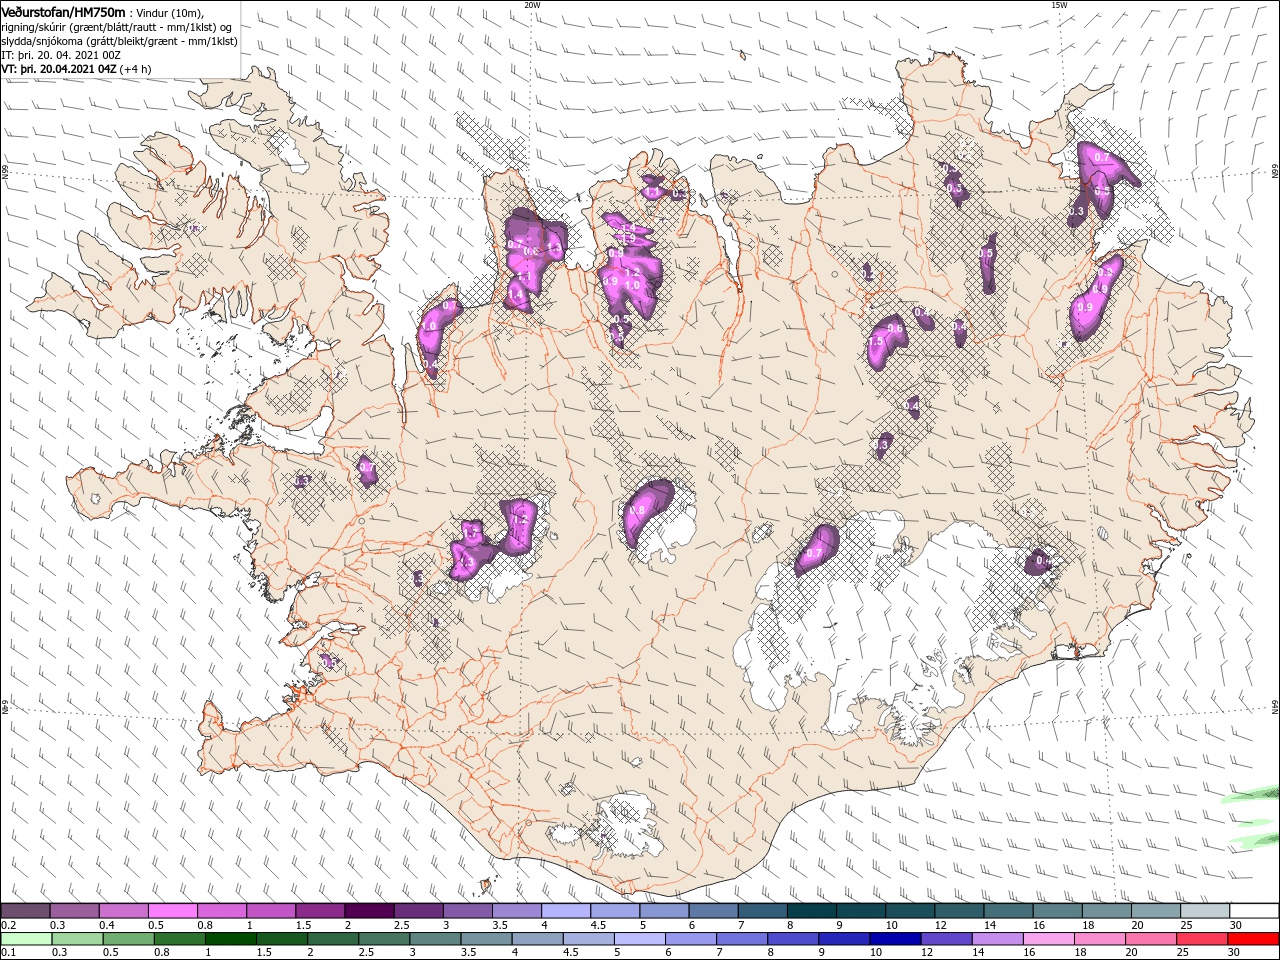Pick the pure red rain swatch at 30

[1254, 939]
